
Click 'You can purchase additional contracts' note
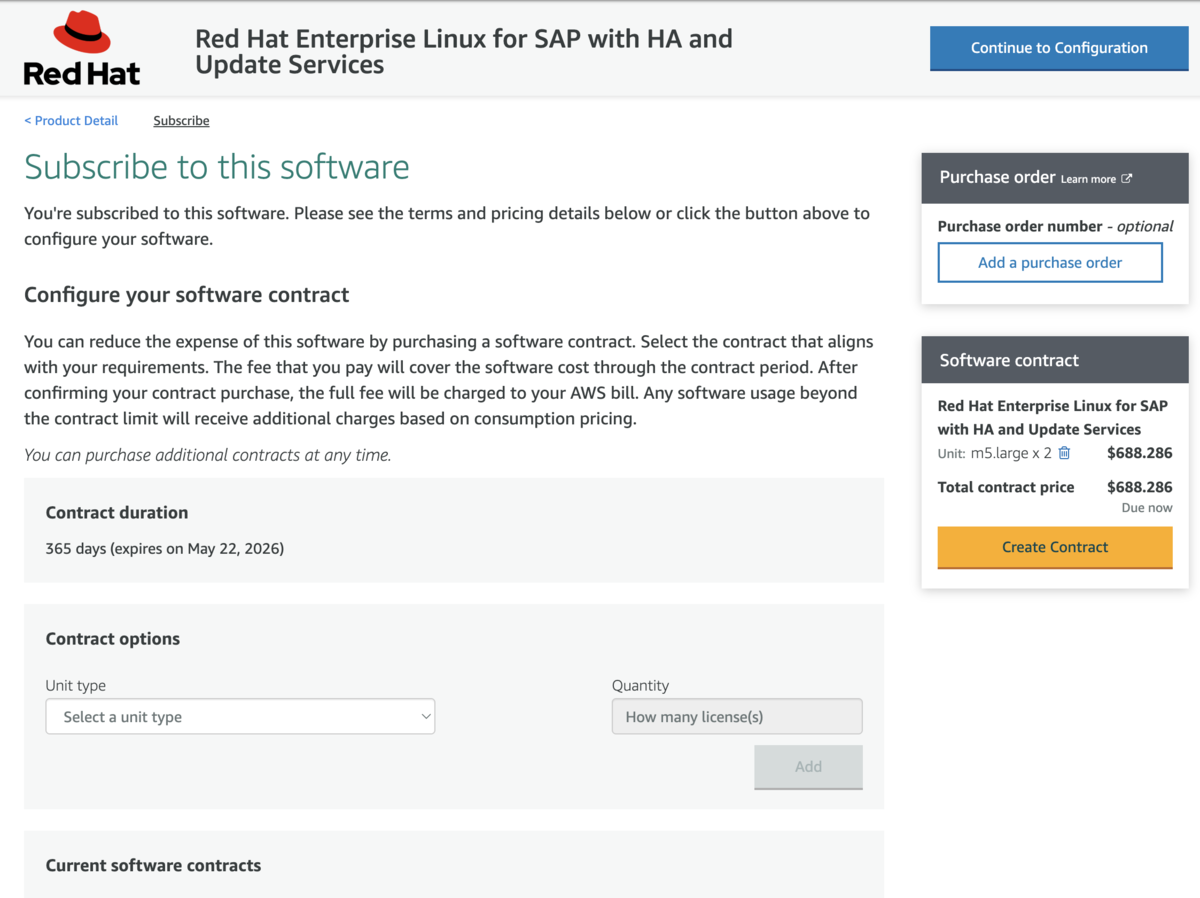[207, 455]
